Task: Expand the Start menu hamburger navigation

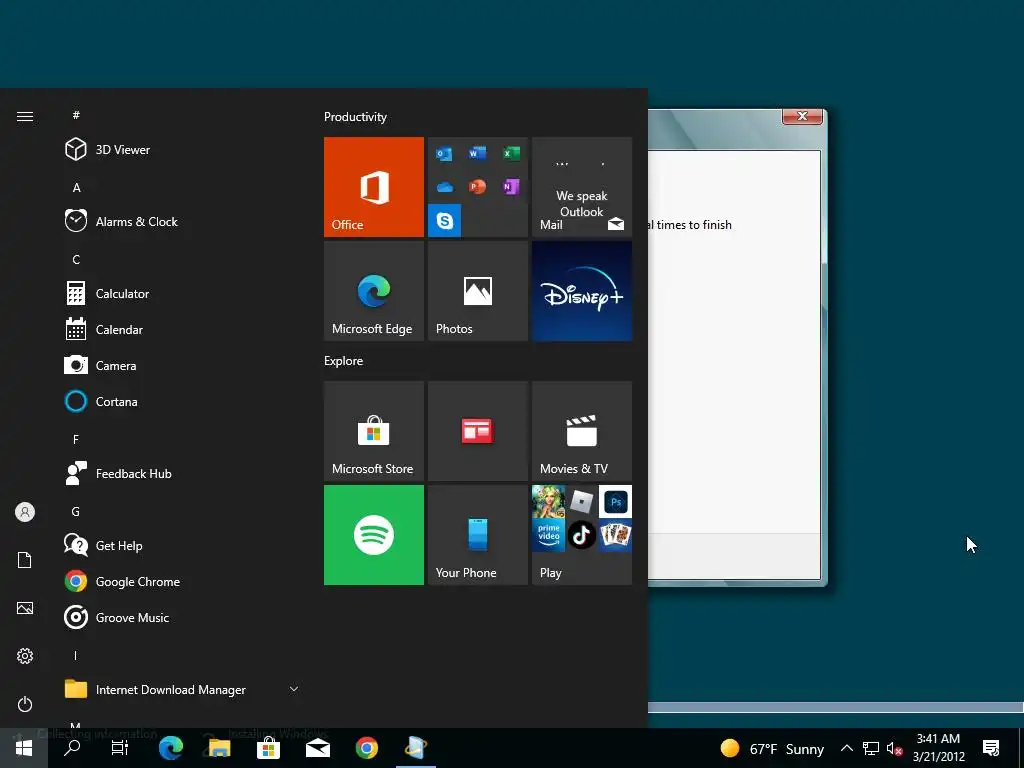Action: tap(25, 116)
